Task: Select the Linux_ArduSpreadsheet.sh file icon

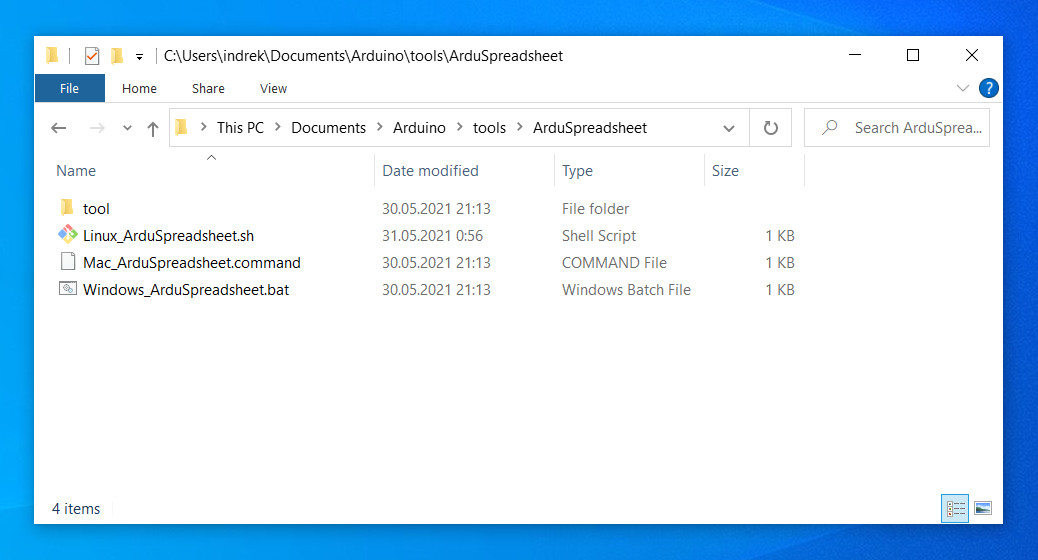Action: coord(68,236)
